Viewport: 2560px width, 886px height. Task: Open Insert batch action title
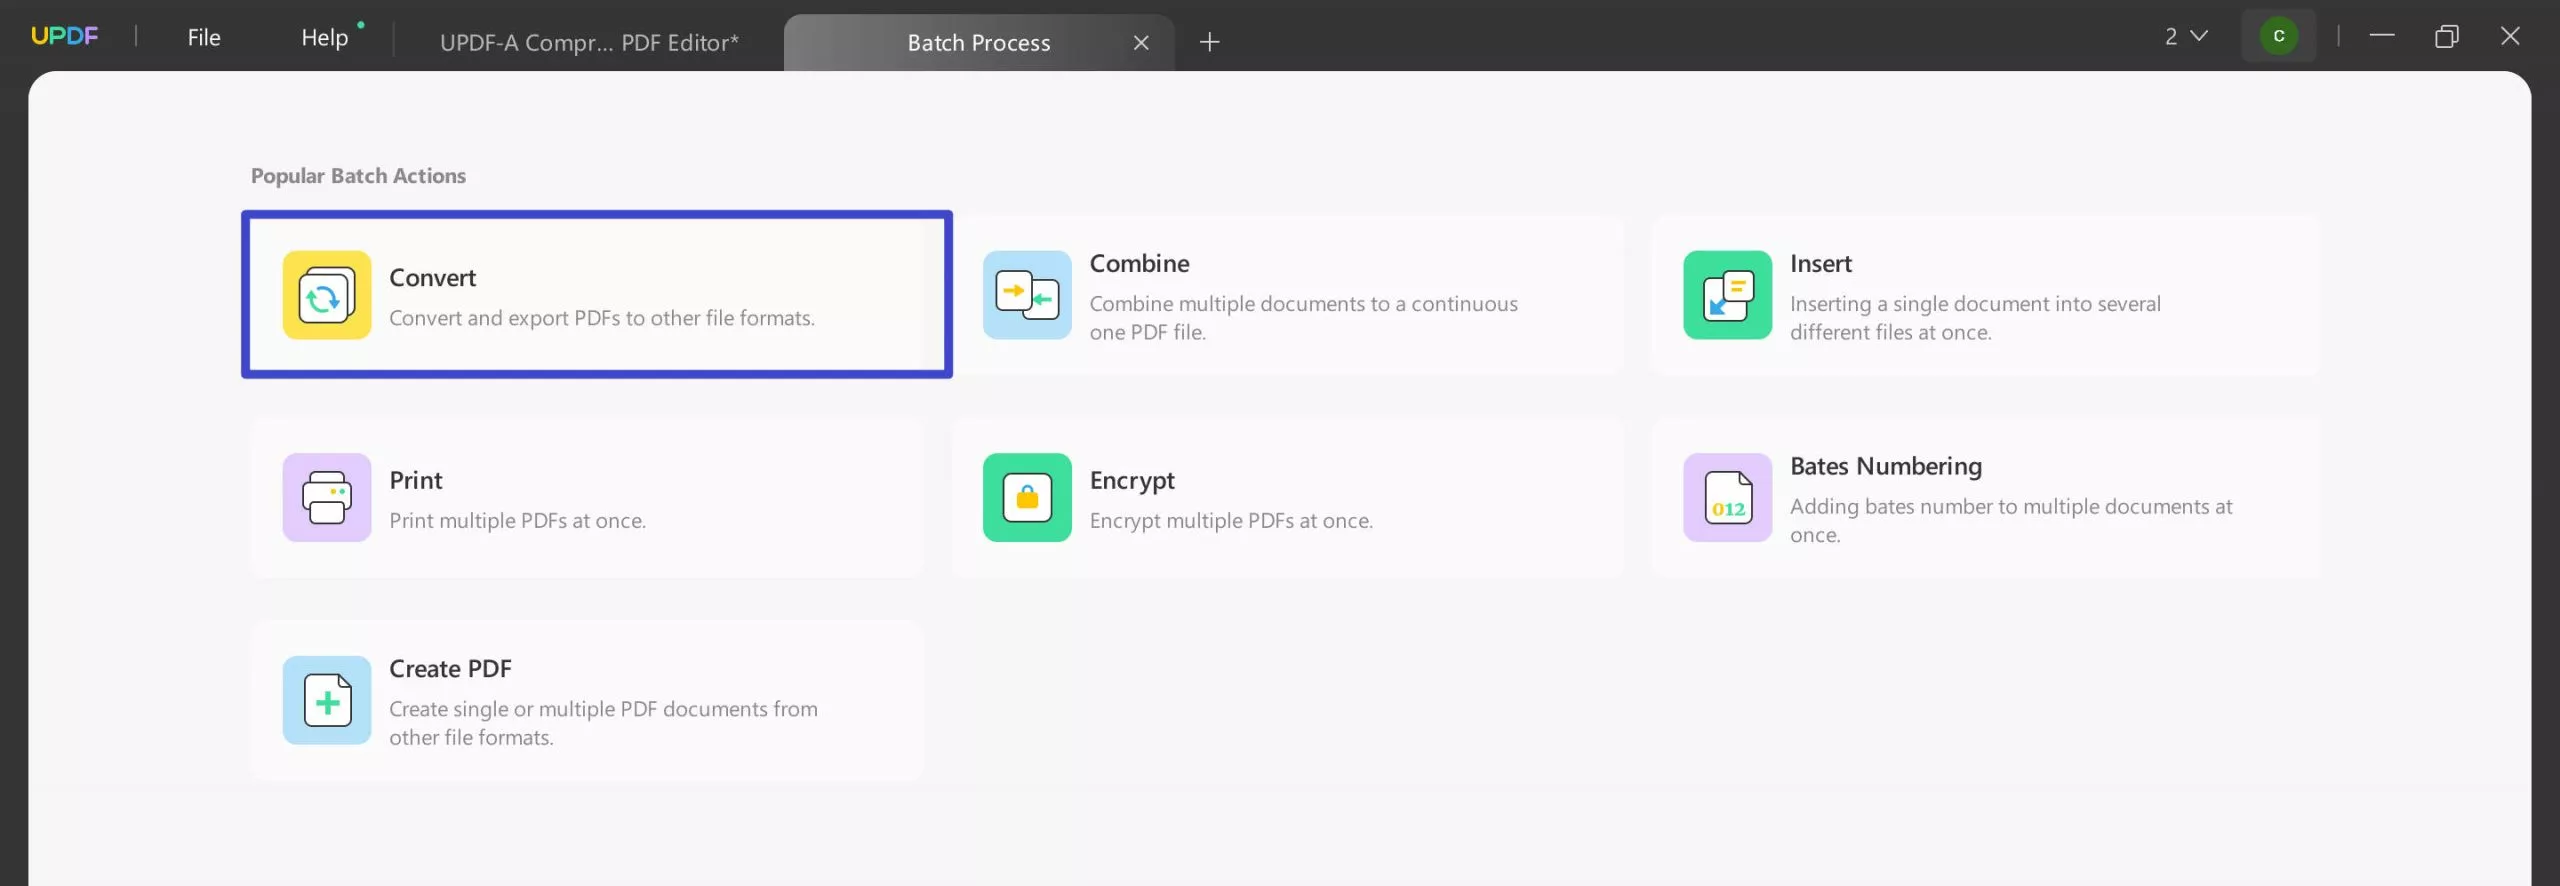pos(1820,264)
